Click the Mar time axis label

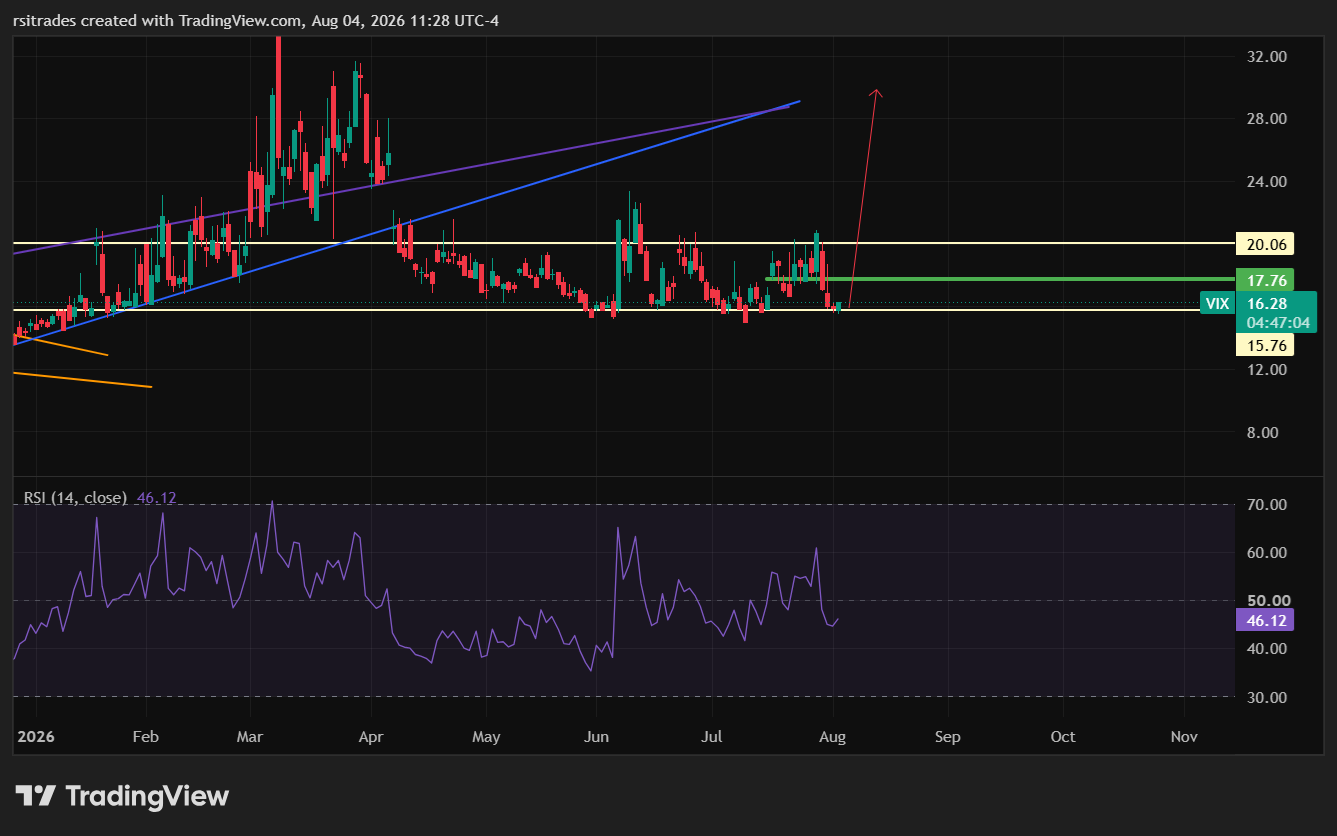pos(250,737)
